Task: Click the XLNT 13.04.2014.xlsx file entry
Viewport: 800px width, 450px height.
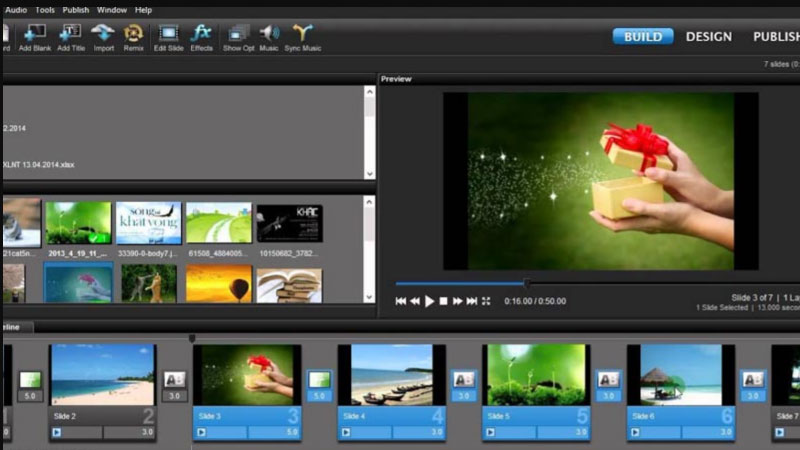Action: (x=39, y=165)
